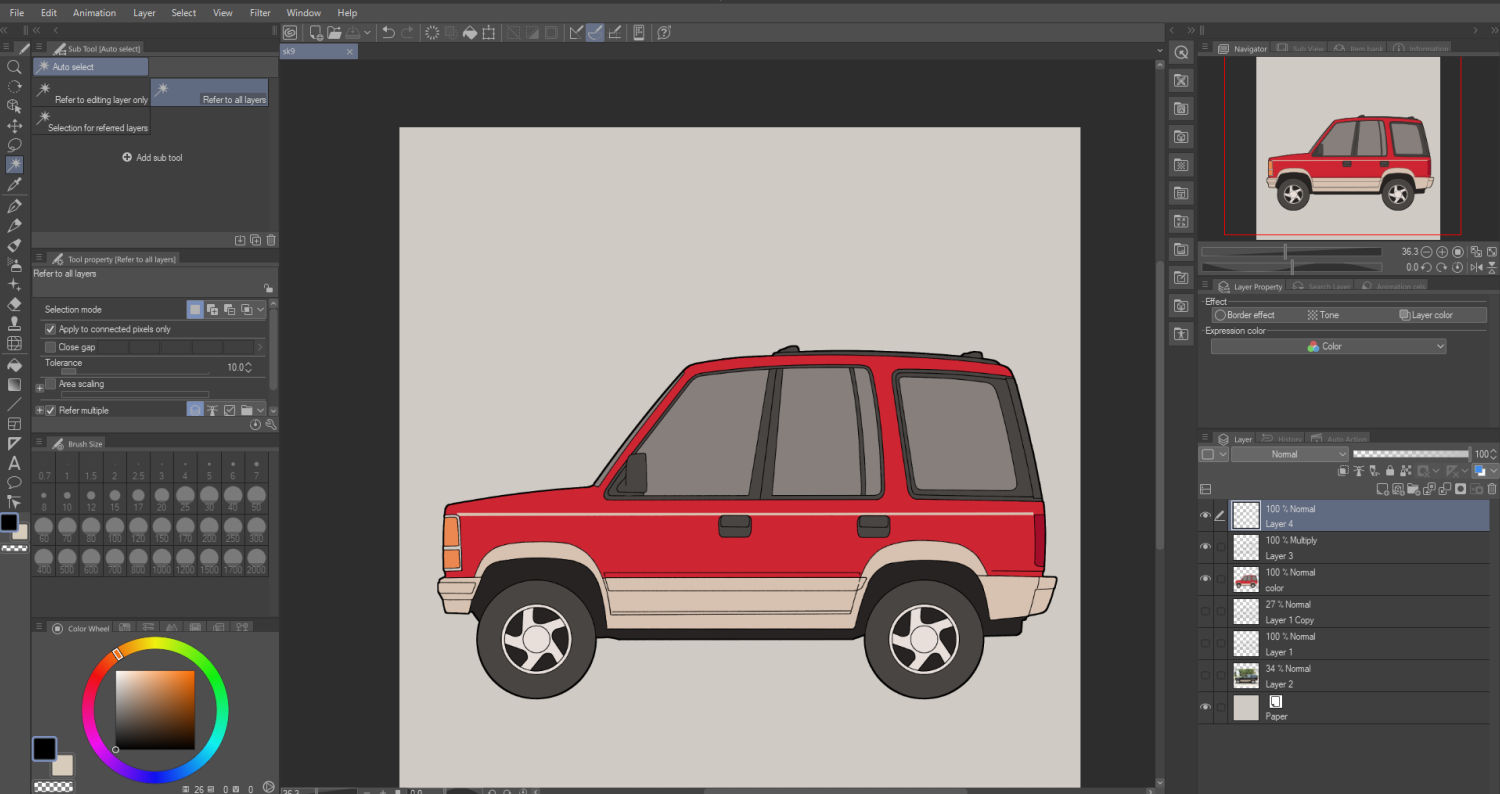Uncheck Apply to connected pixels only
Image resolution: width=1500 pixels, height=794 pixels.
click(51, 329)
